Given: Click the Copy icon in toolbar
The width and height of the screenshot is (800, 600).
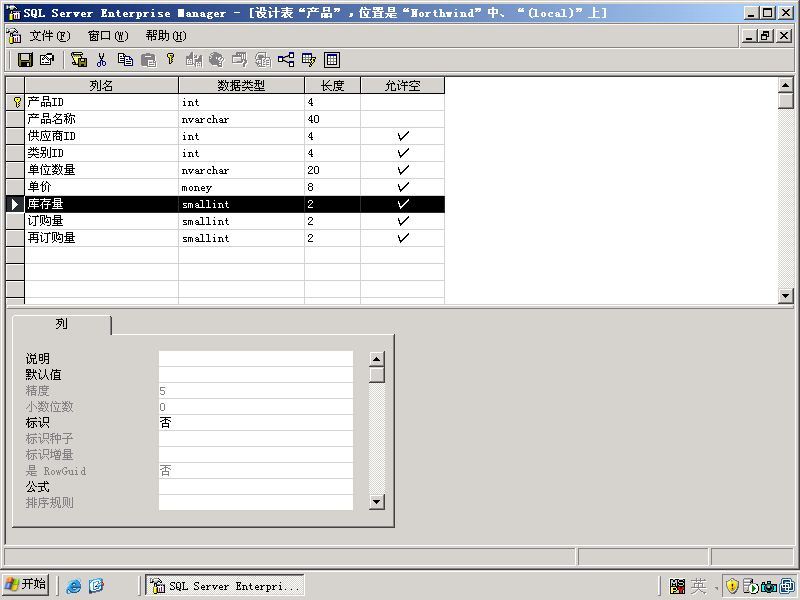Looking at the screenshot, I should click(125, 60).
